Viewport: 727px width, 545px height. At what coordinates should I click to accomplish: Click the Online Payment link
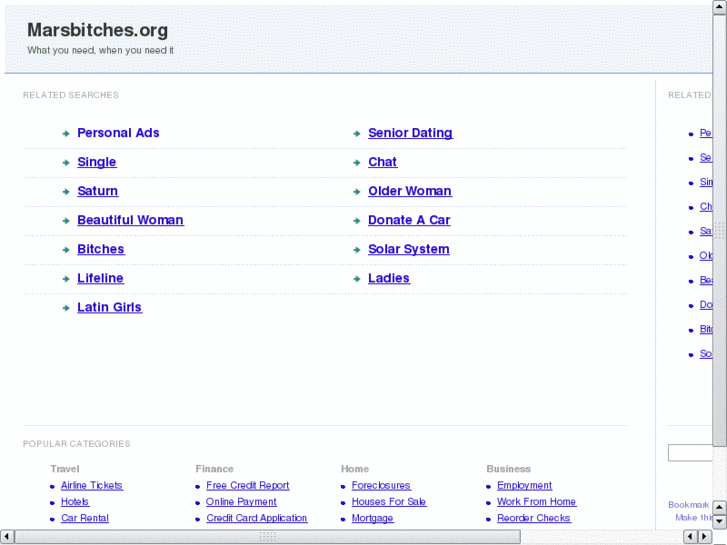point(241,502)
